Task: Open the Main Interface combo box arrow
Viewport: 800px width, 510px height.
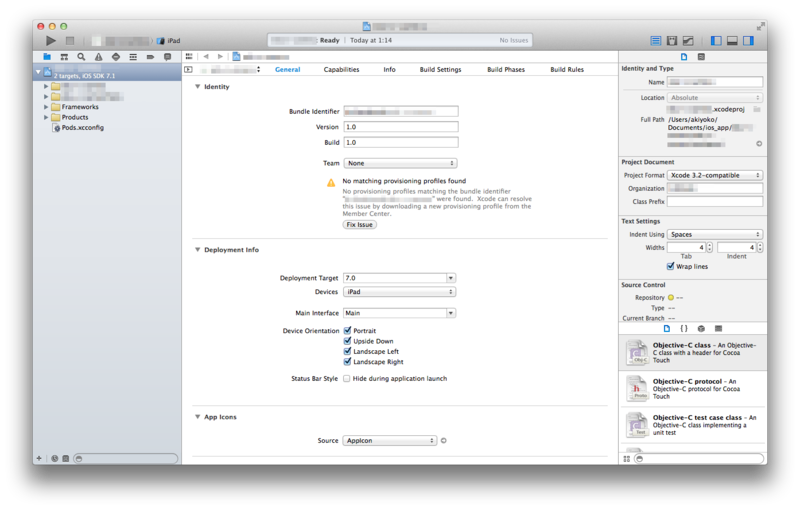Action: click(x=451, y=313)
